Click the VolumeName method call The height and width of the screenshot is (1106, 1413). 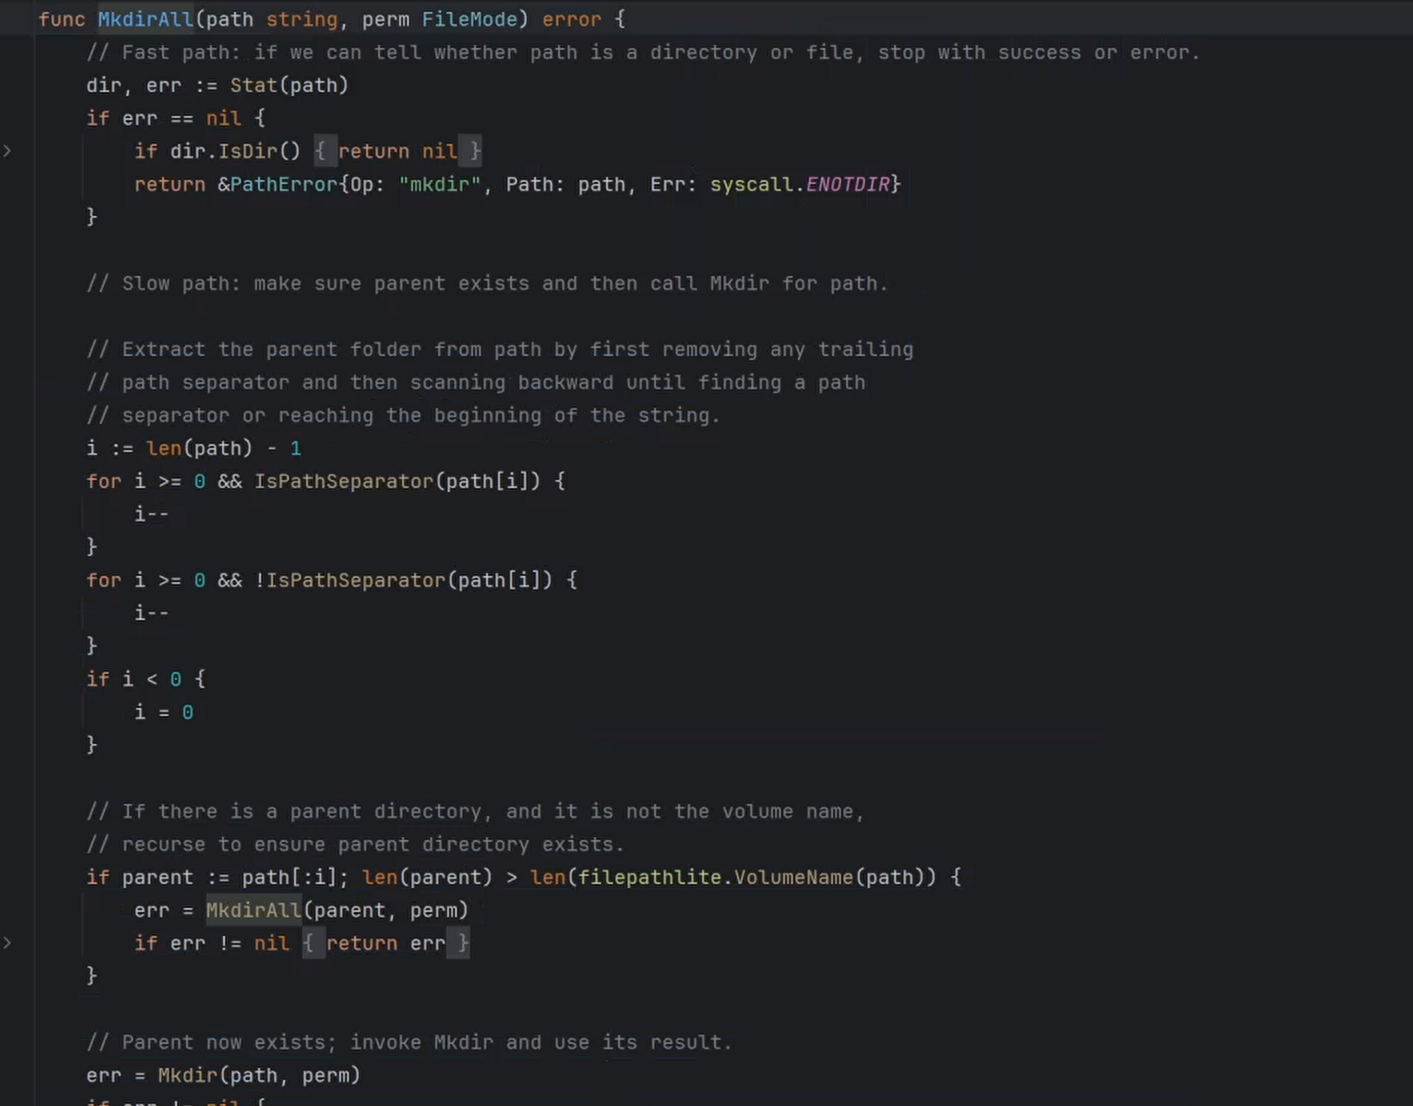tap(793, 877)
